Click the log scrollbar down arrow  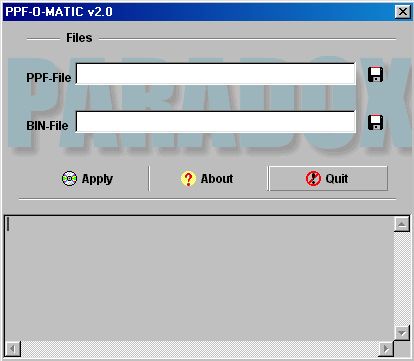(402, 332)
